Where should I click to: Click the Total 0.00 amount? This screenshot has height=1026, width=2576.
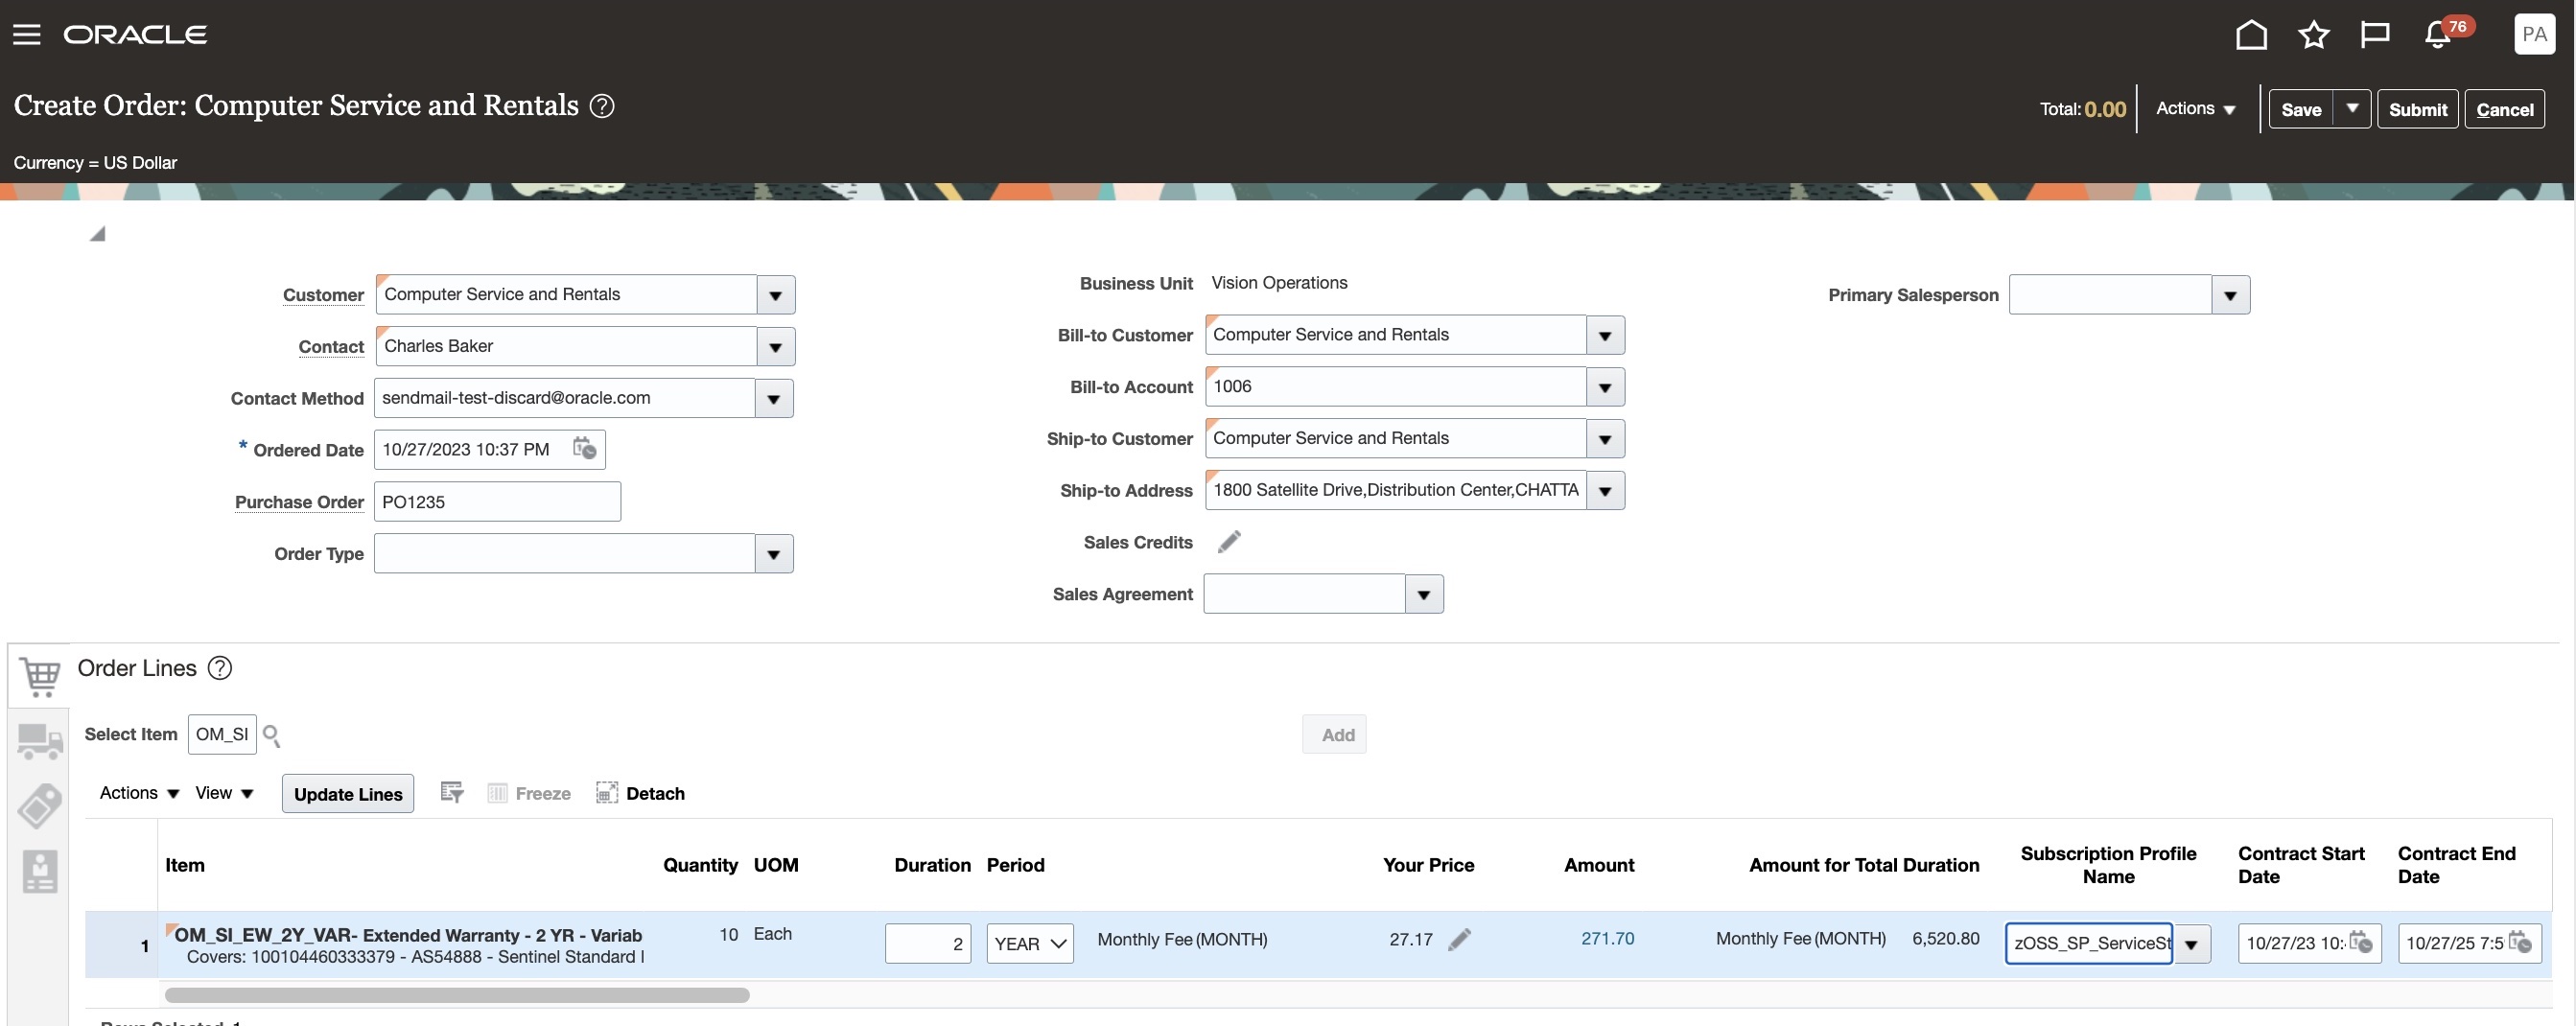(x=2105, y=109)
